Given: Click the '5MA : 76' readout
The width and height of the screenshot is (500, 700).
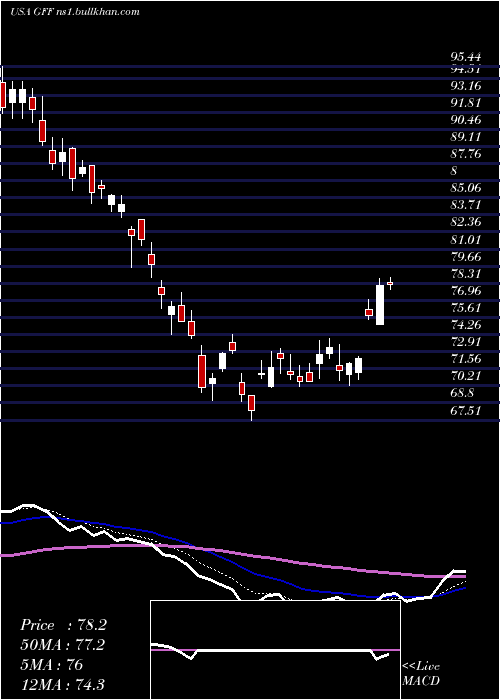Looking at the screenshot, I should [51, 665].
